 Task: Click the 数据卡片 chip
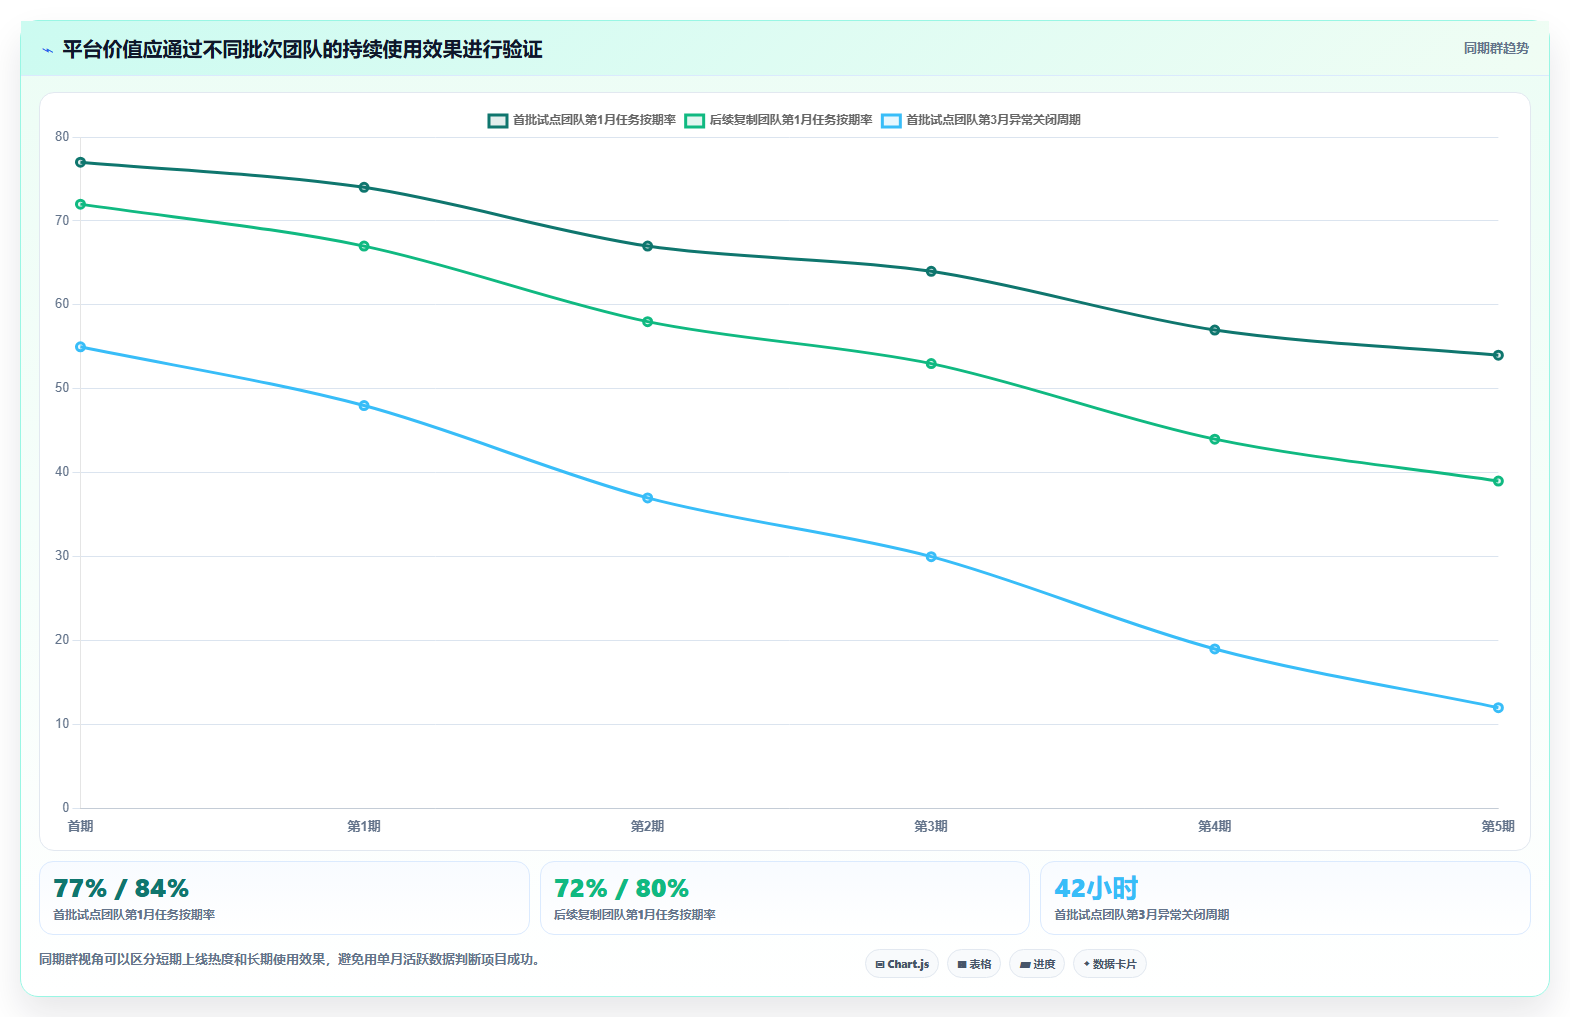tap(1110, 964)
